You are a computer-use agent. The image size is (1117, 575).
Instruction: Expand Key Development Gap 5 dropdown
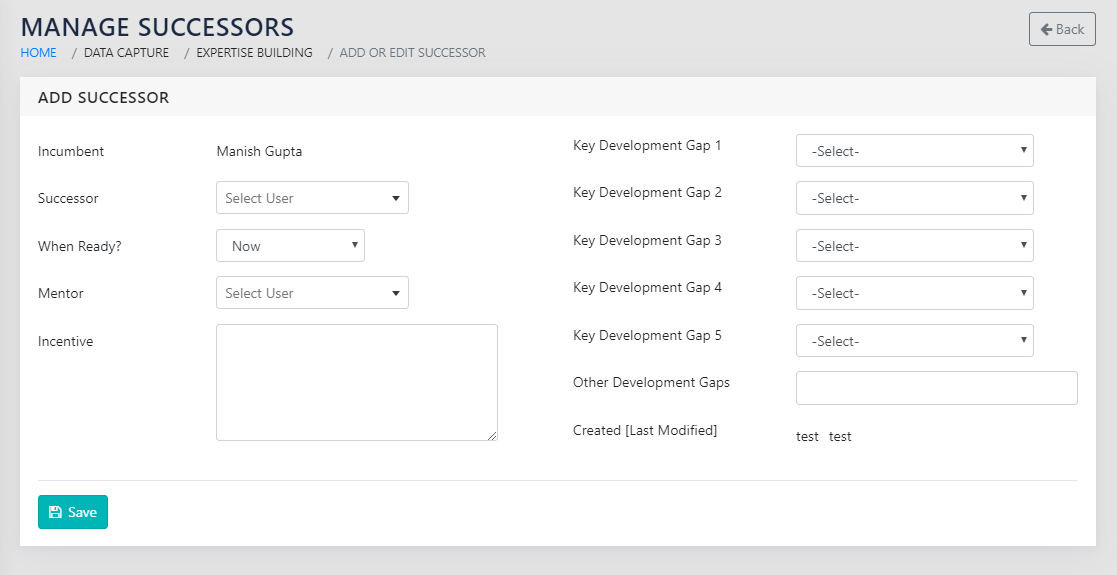(914, 341)
